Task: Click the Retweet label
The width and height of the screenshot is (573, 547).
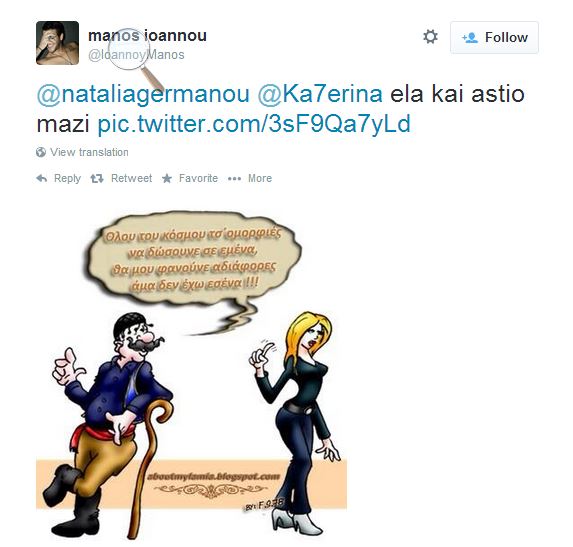Action: tap(131, 178)
